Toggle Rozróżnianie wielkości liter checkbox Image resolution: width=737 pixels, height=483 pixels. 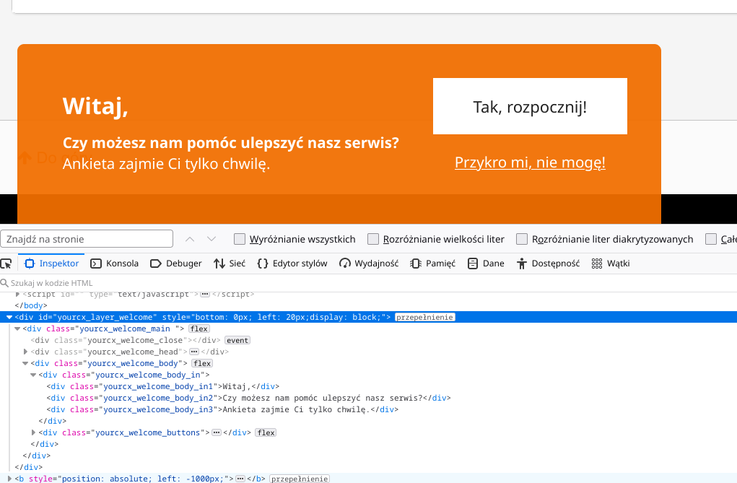click(374, 239)
